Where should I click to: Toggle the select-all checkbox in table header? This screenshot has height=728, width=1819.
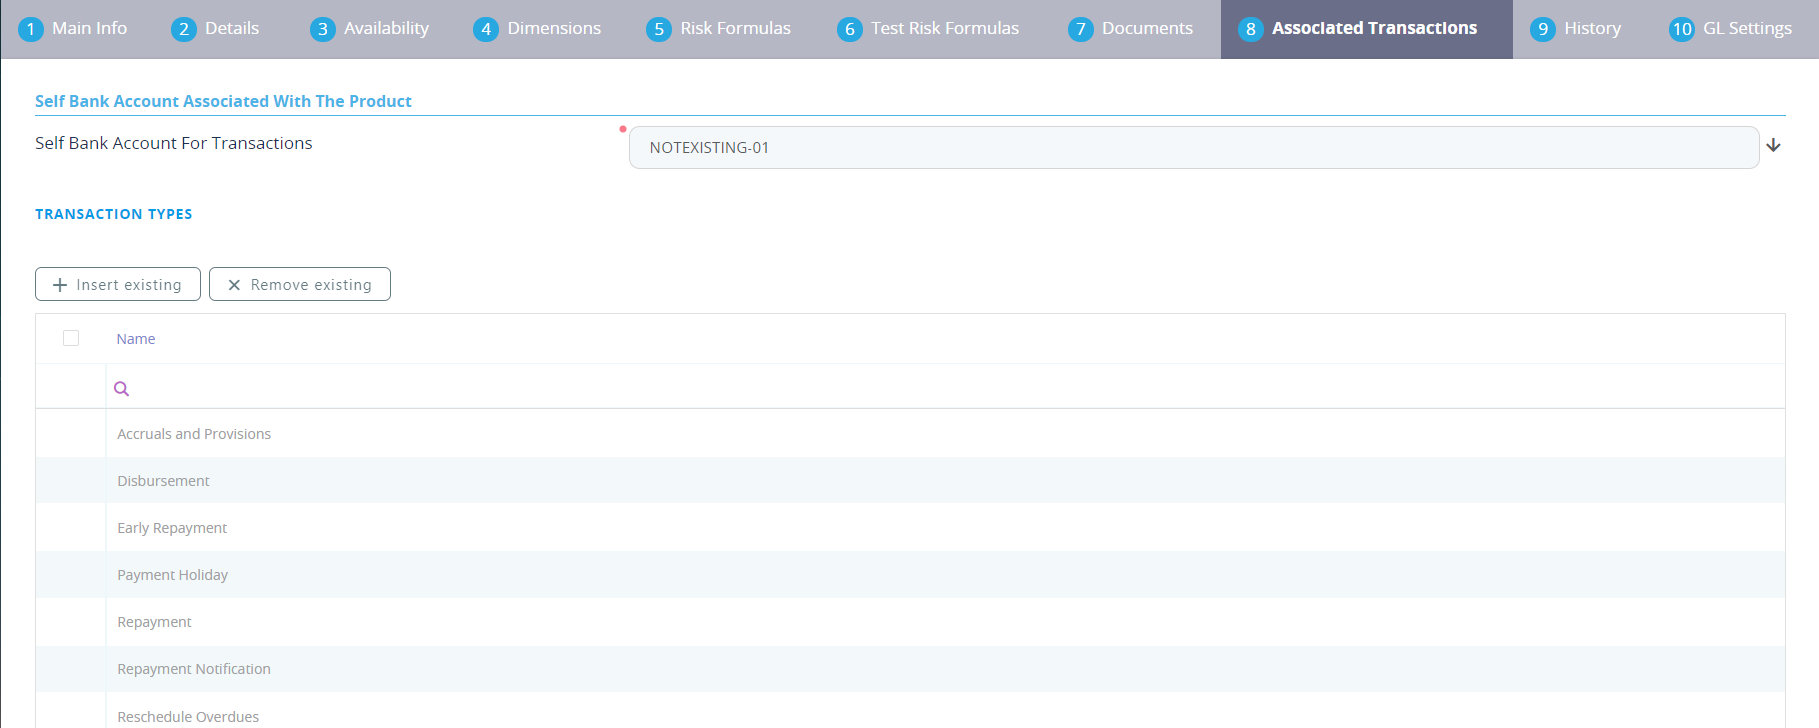coord(71,338)
